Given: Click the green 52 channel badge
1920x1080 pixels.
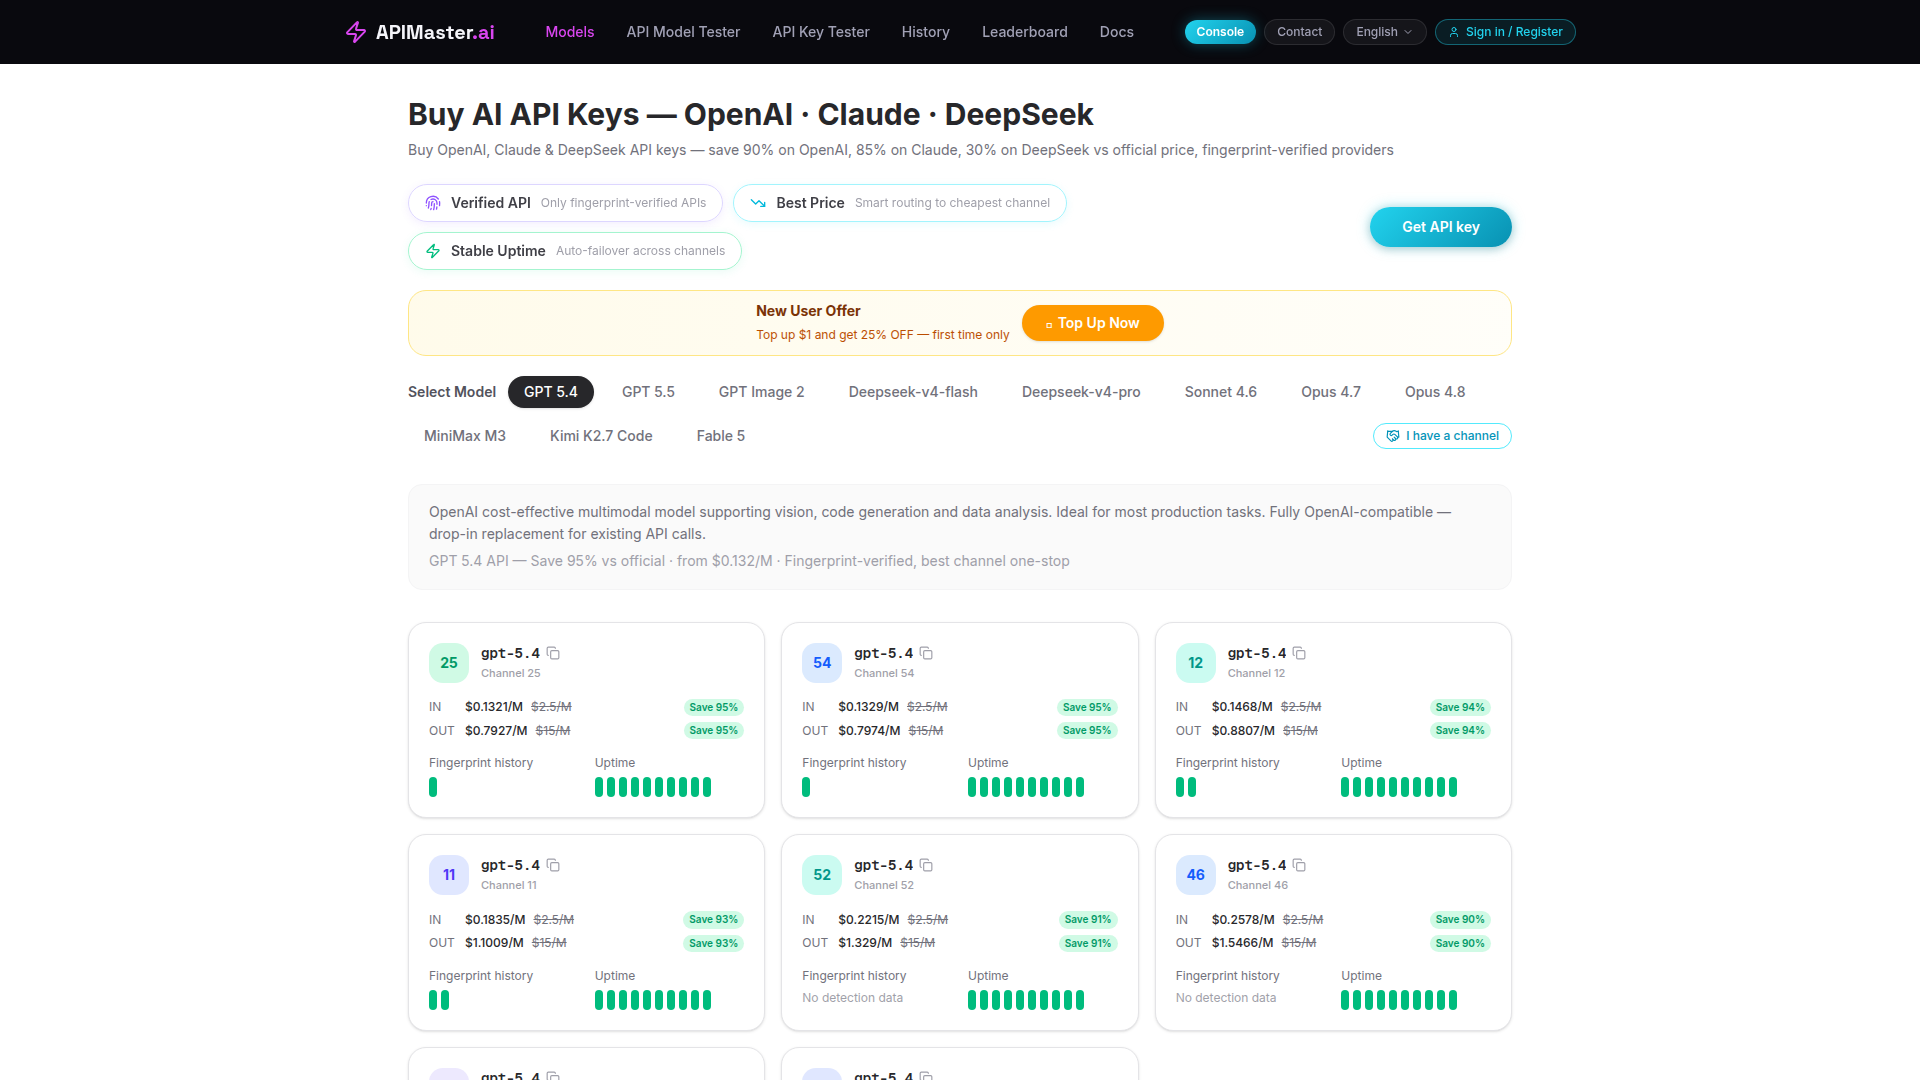Looking at the screenshot, I should [822, 875].
